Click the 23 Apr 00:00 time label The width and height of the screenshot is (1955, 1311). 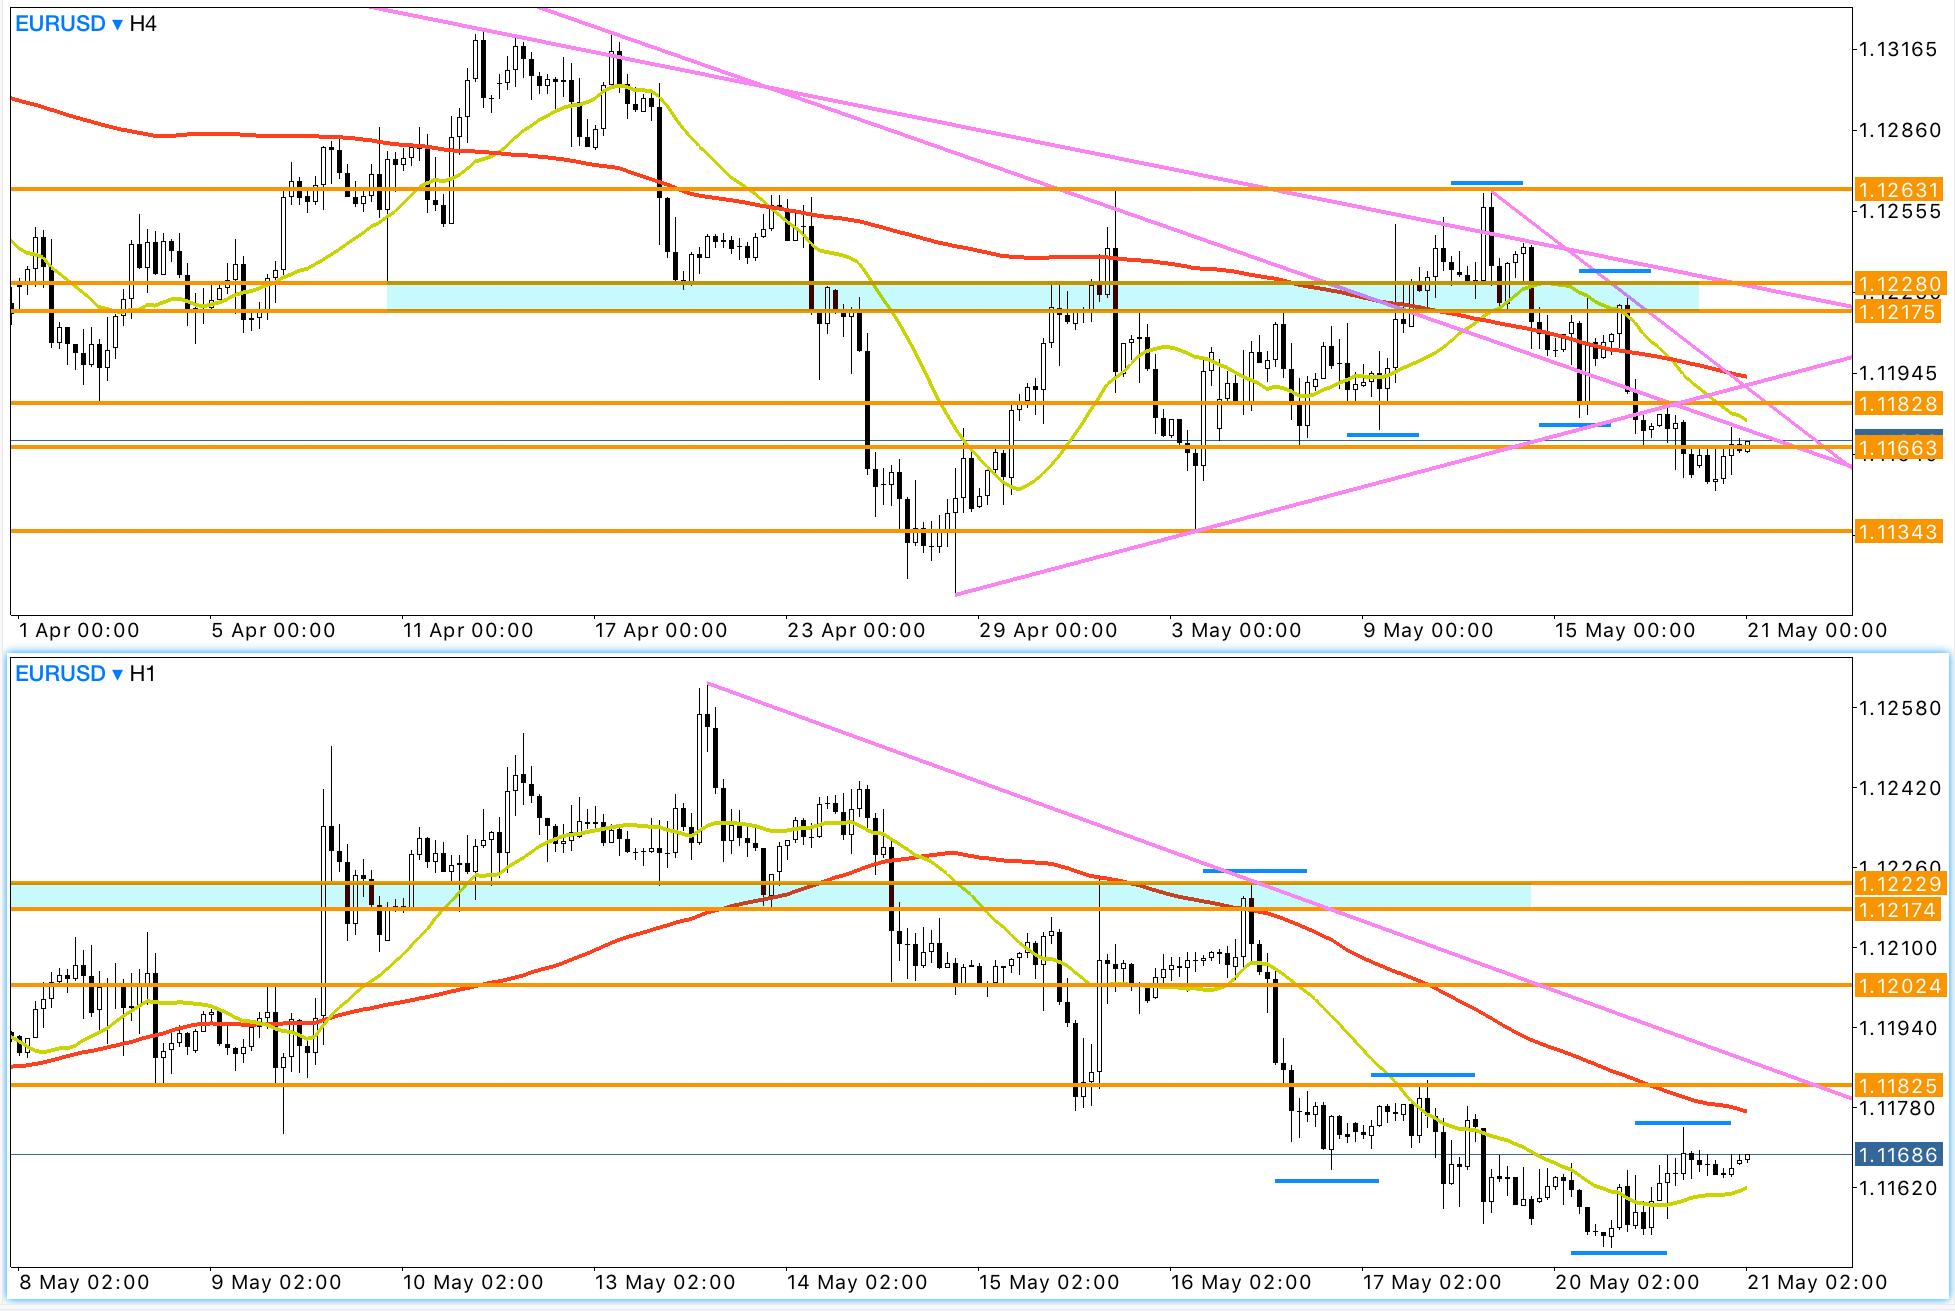click(x=856, y=631)
